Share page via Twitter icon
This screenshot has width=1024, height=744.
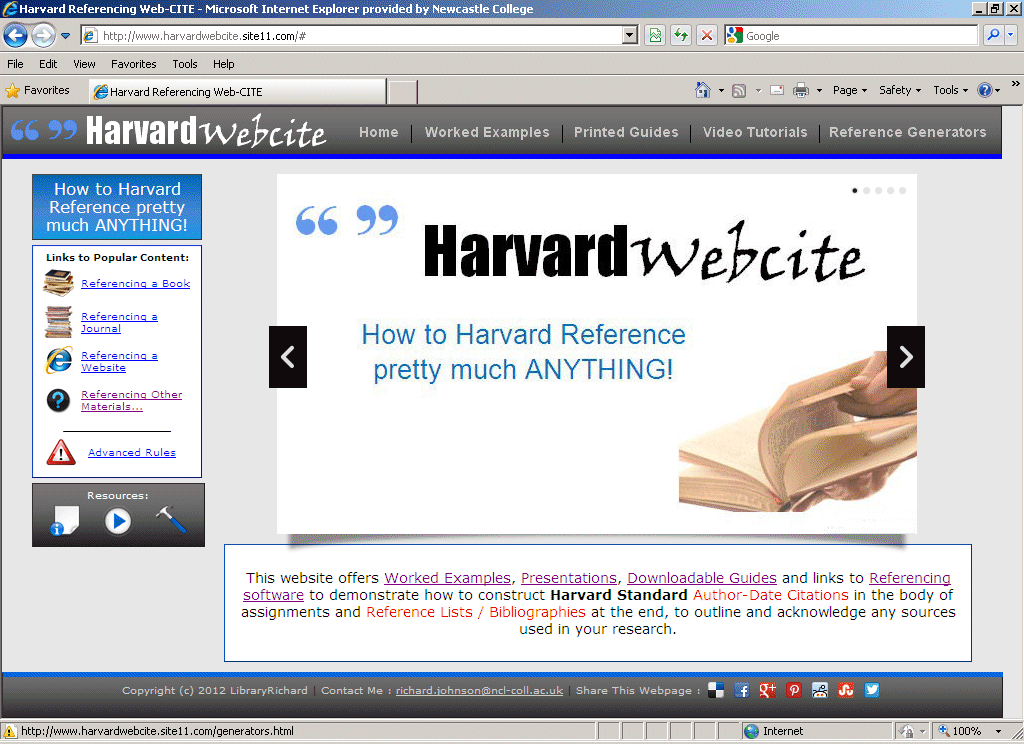872,690
